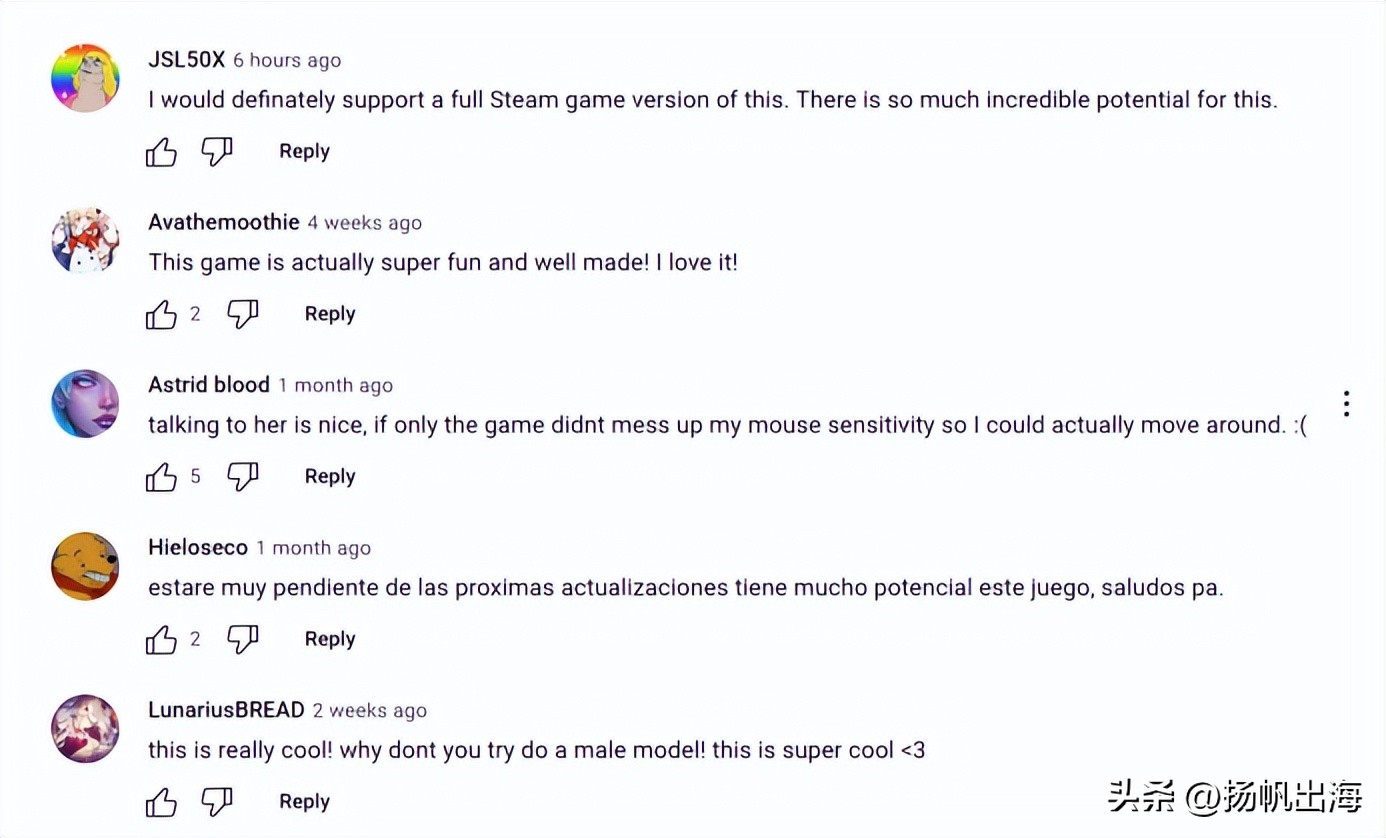Dislike the Hieloseco comment
Image resolution: width=1386 pixels, height=838 pixels.
[243, 640]
